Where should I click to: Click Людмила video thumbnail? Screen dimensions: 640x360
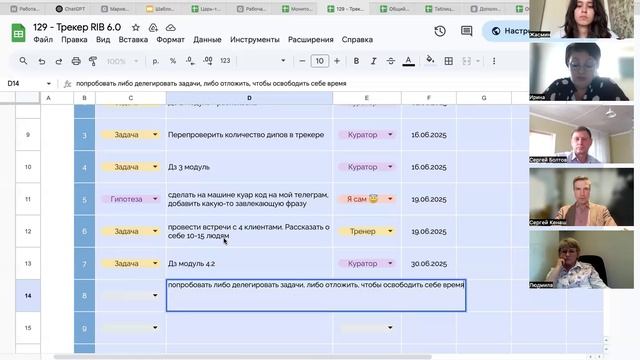(581, 260)
